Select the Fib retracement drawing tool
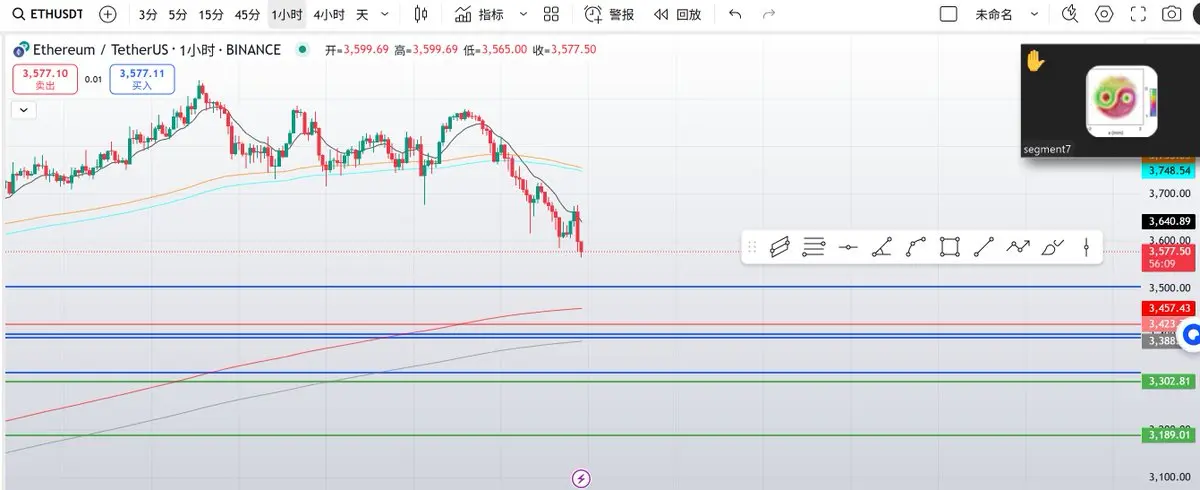1200x490 pixels. click(814, 248)
